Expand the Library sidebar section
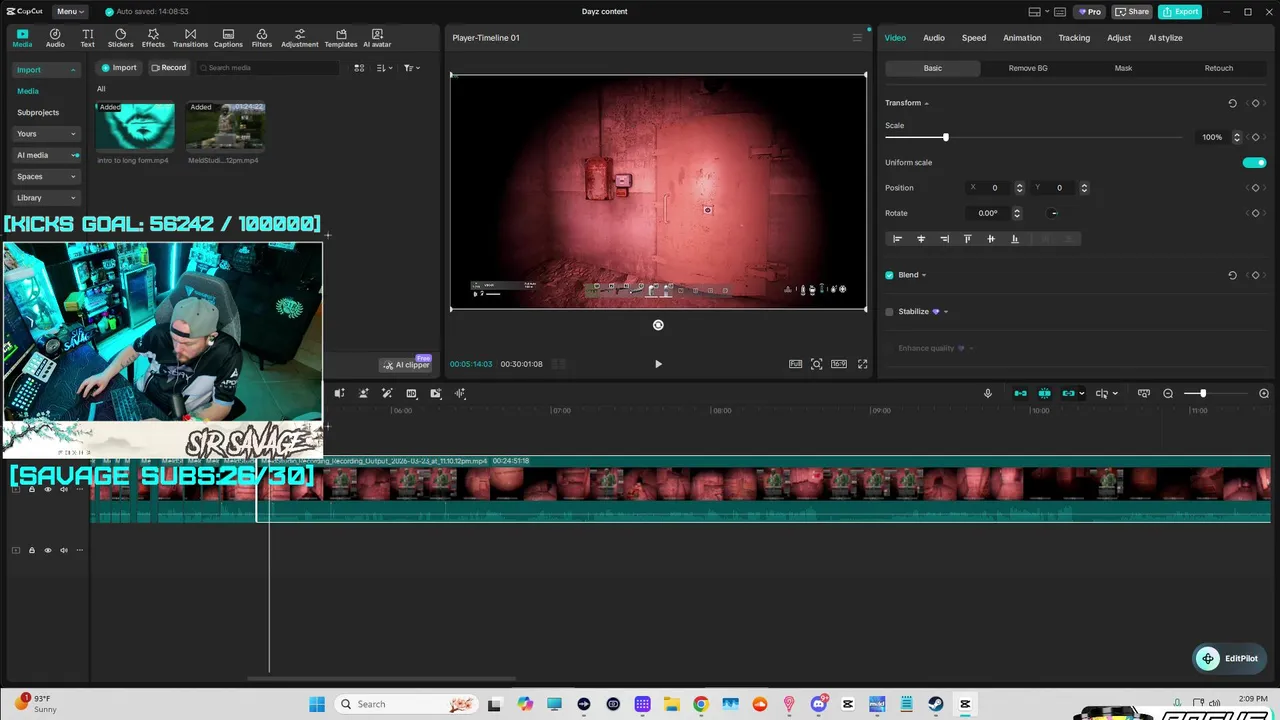The height and width of the screenshot is (720, 1280). click(x=73, y=198)
